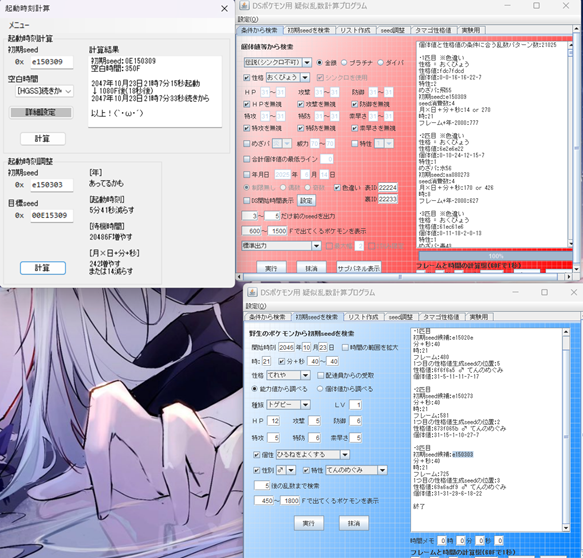Click the 表ID field showing 22224
This screenshot has height=558, width=583.
(x=388, y=187)
